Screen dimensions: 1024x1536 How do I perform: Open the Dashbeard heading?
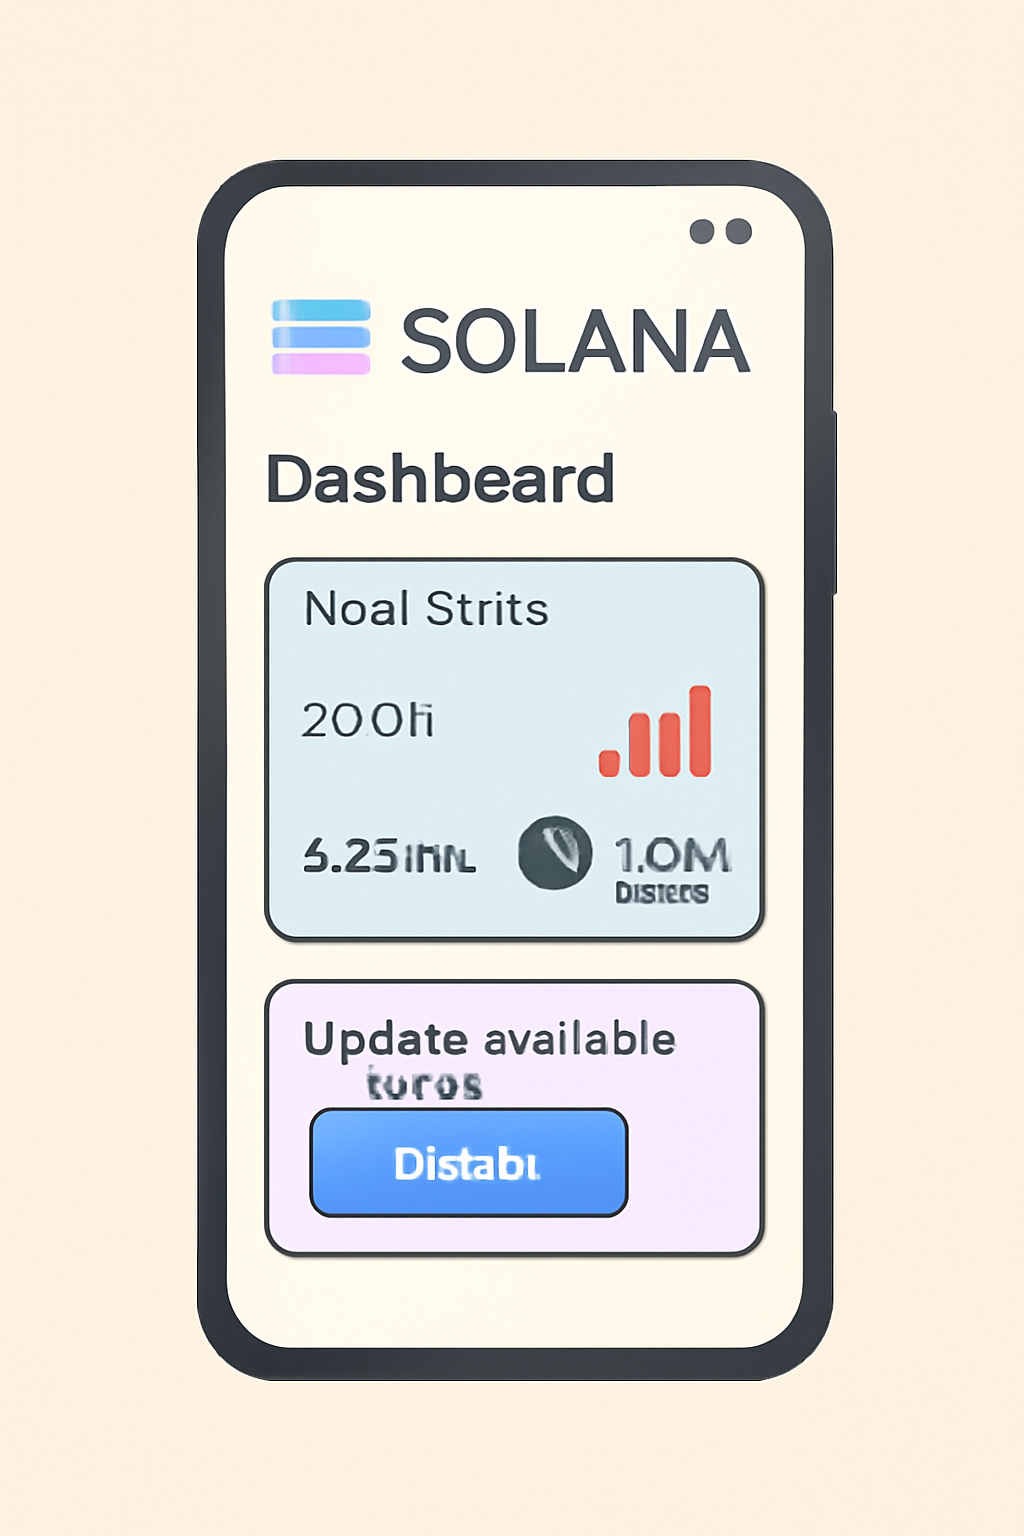pyautogui.click(x=440, y=479)
